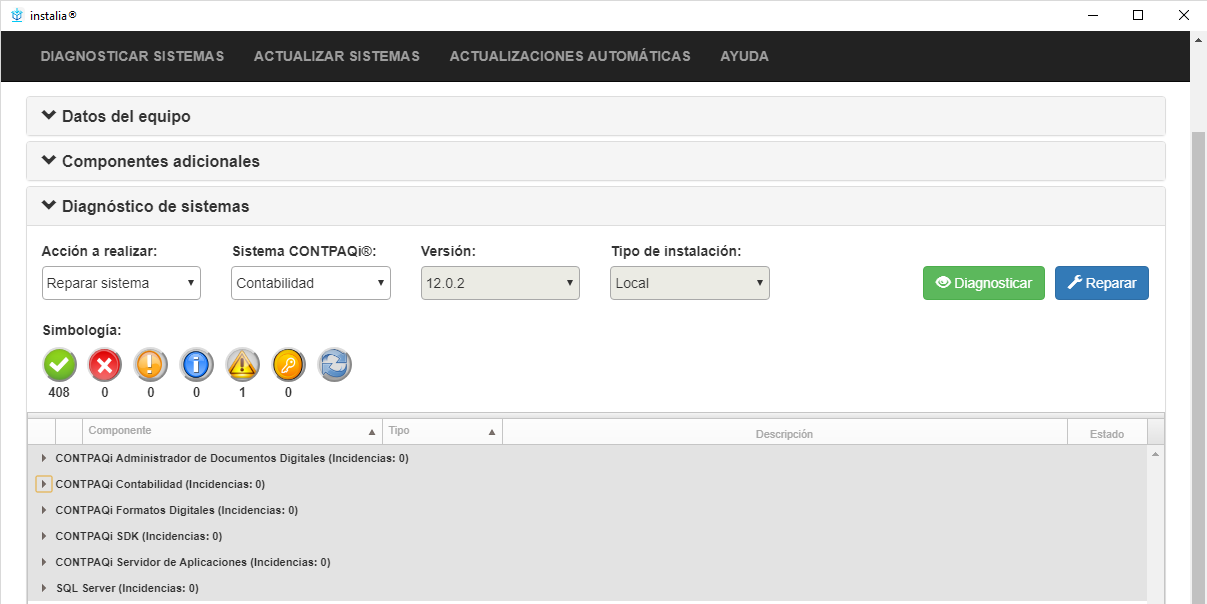Click the red X error symbology icon
The image size is (1207, 604).
pyautogui.click(x=105, y=365)
